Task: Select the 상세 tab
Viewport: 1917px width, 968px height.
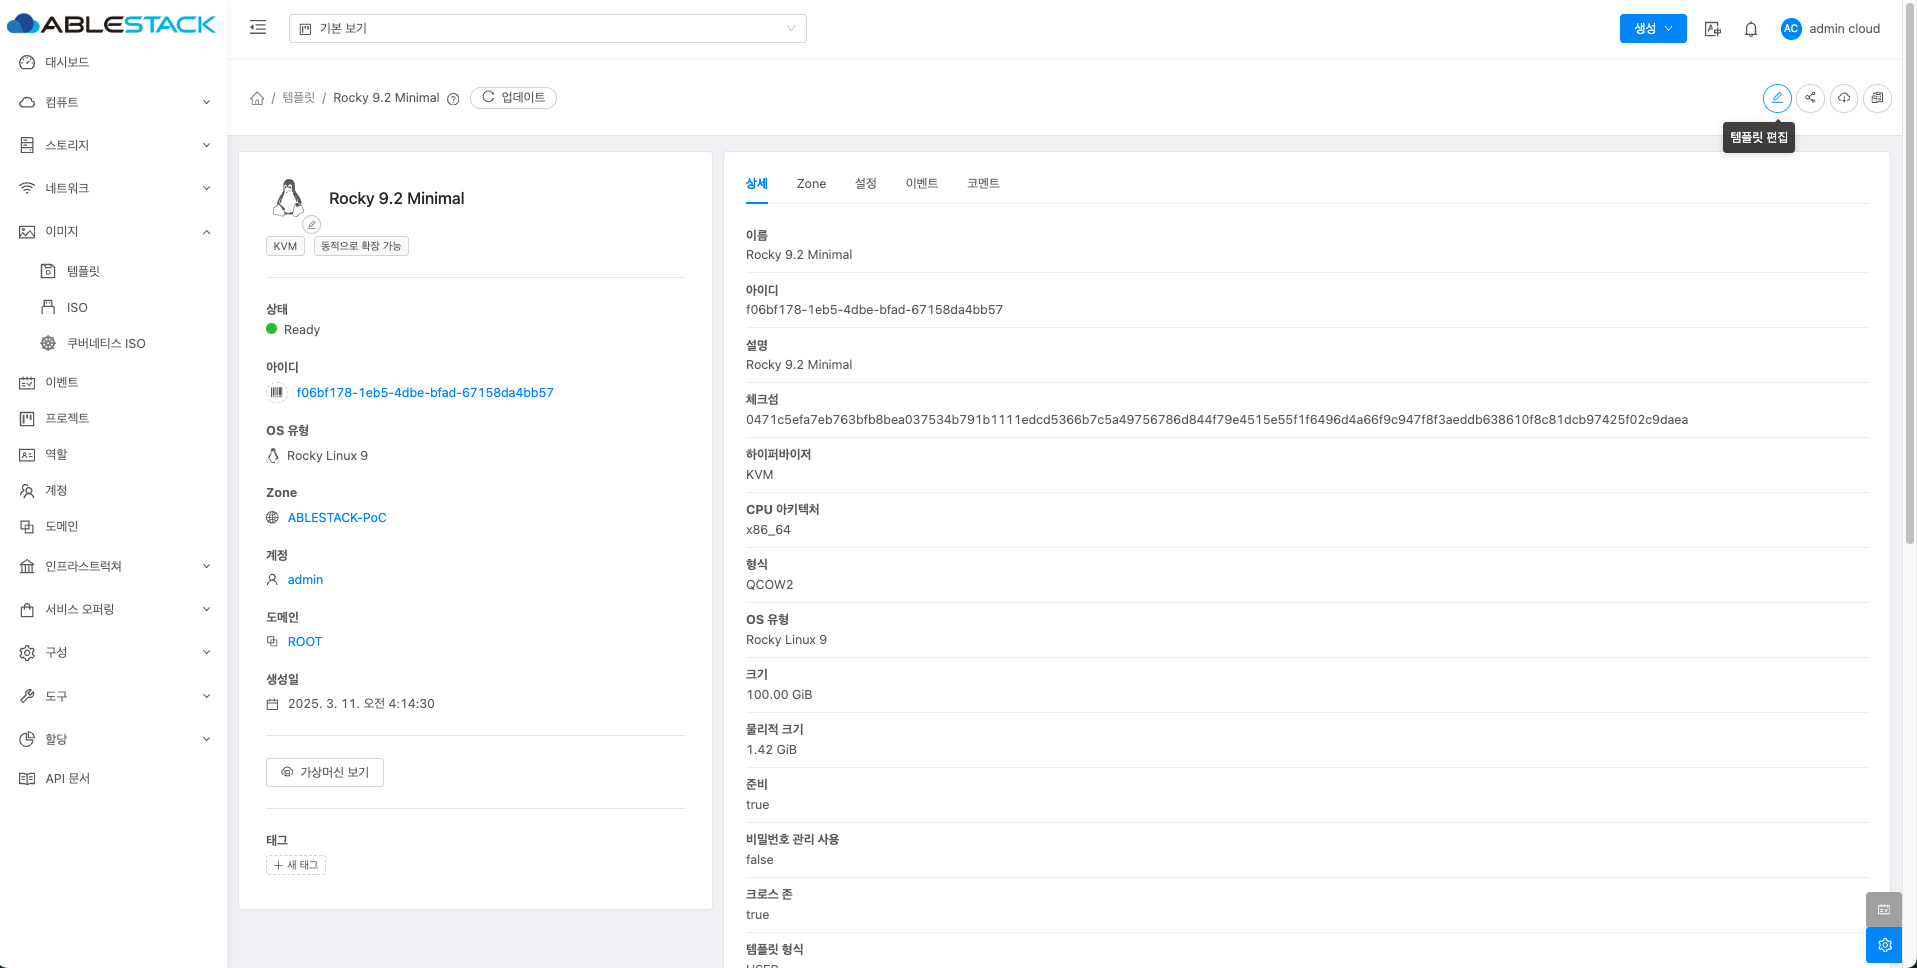Action: click(x=757, y=184)
